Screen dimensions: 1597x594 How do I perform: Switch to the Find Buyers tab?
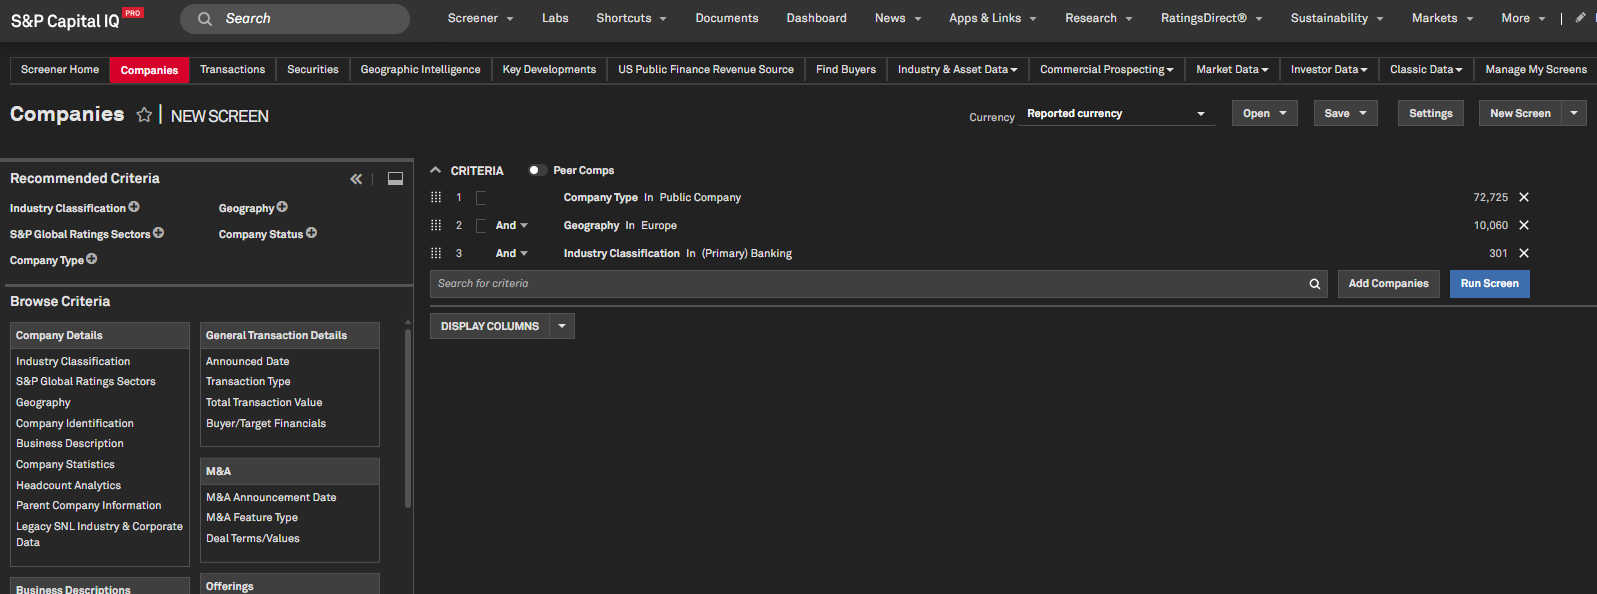846,69
